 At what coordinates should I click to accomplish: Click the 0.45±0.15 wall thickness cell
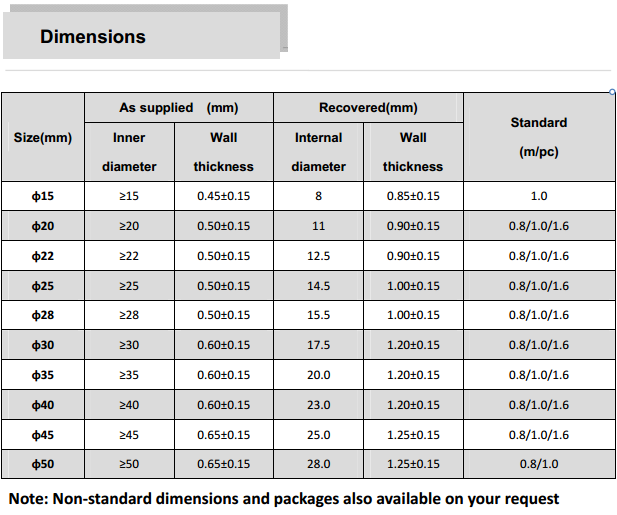224,196
